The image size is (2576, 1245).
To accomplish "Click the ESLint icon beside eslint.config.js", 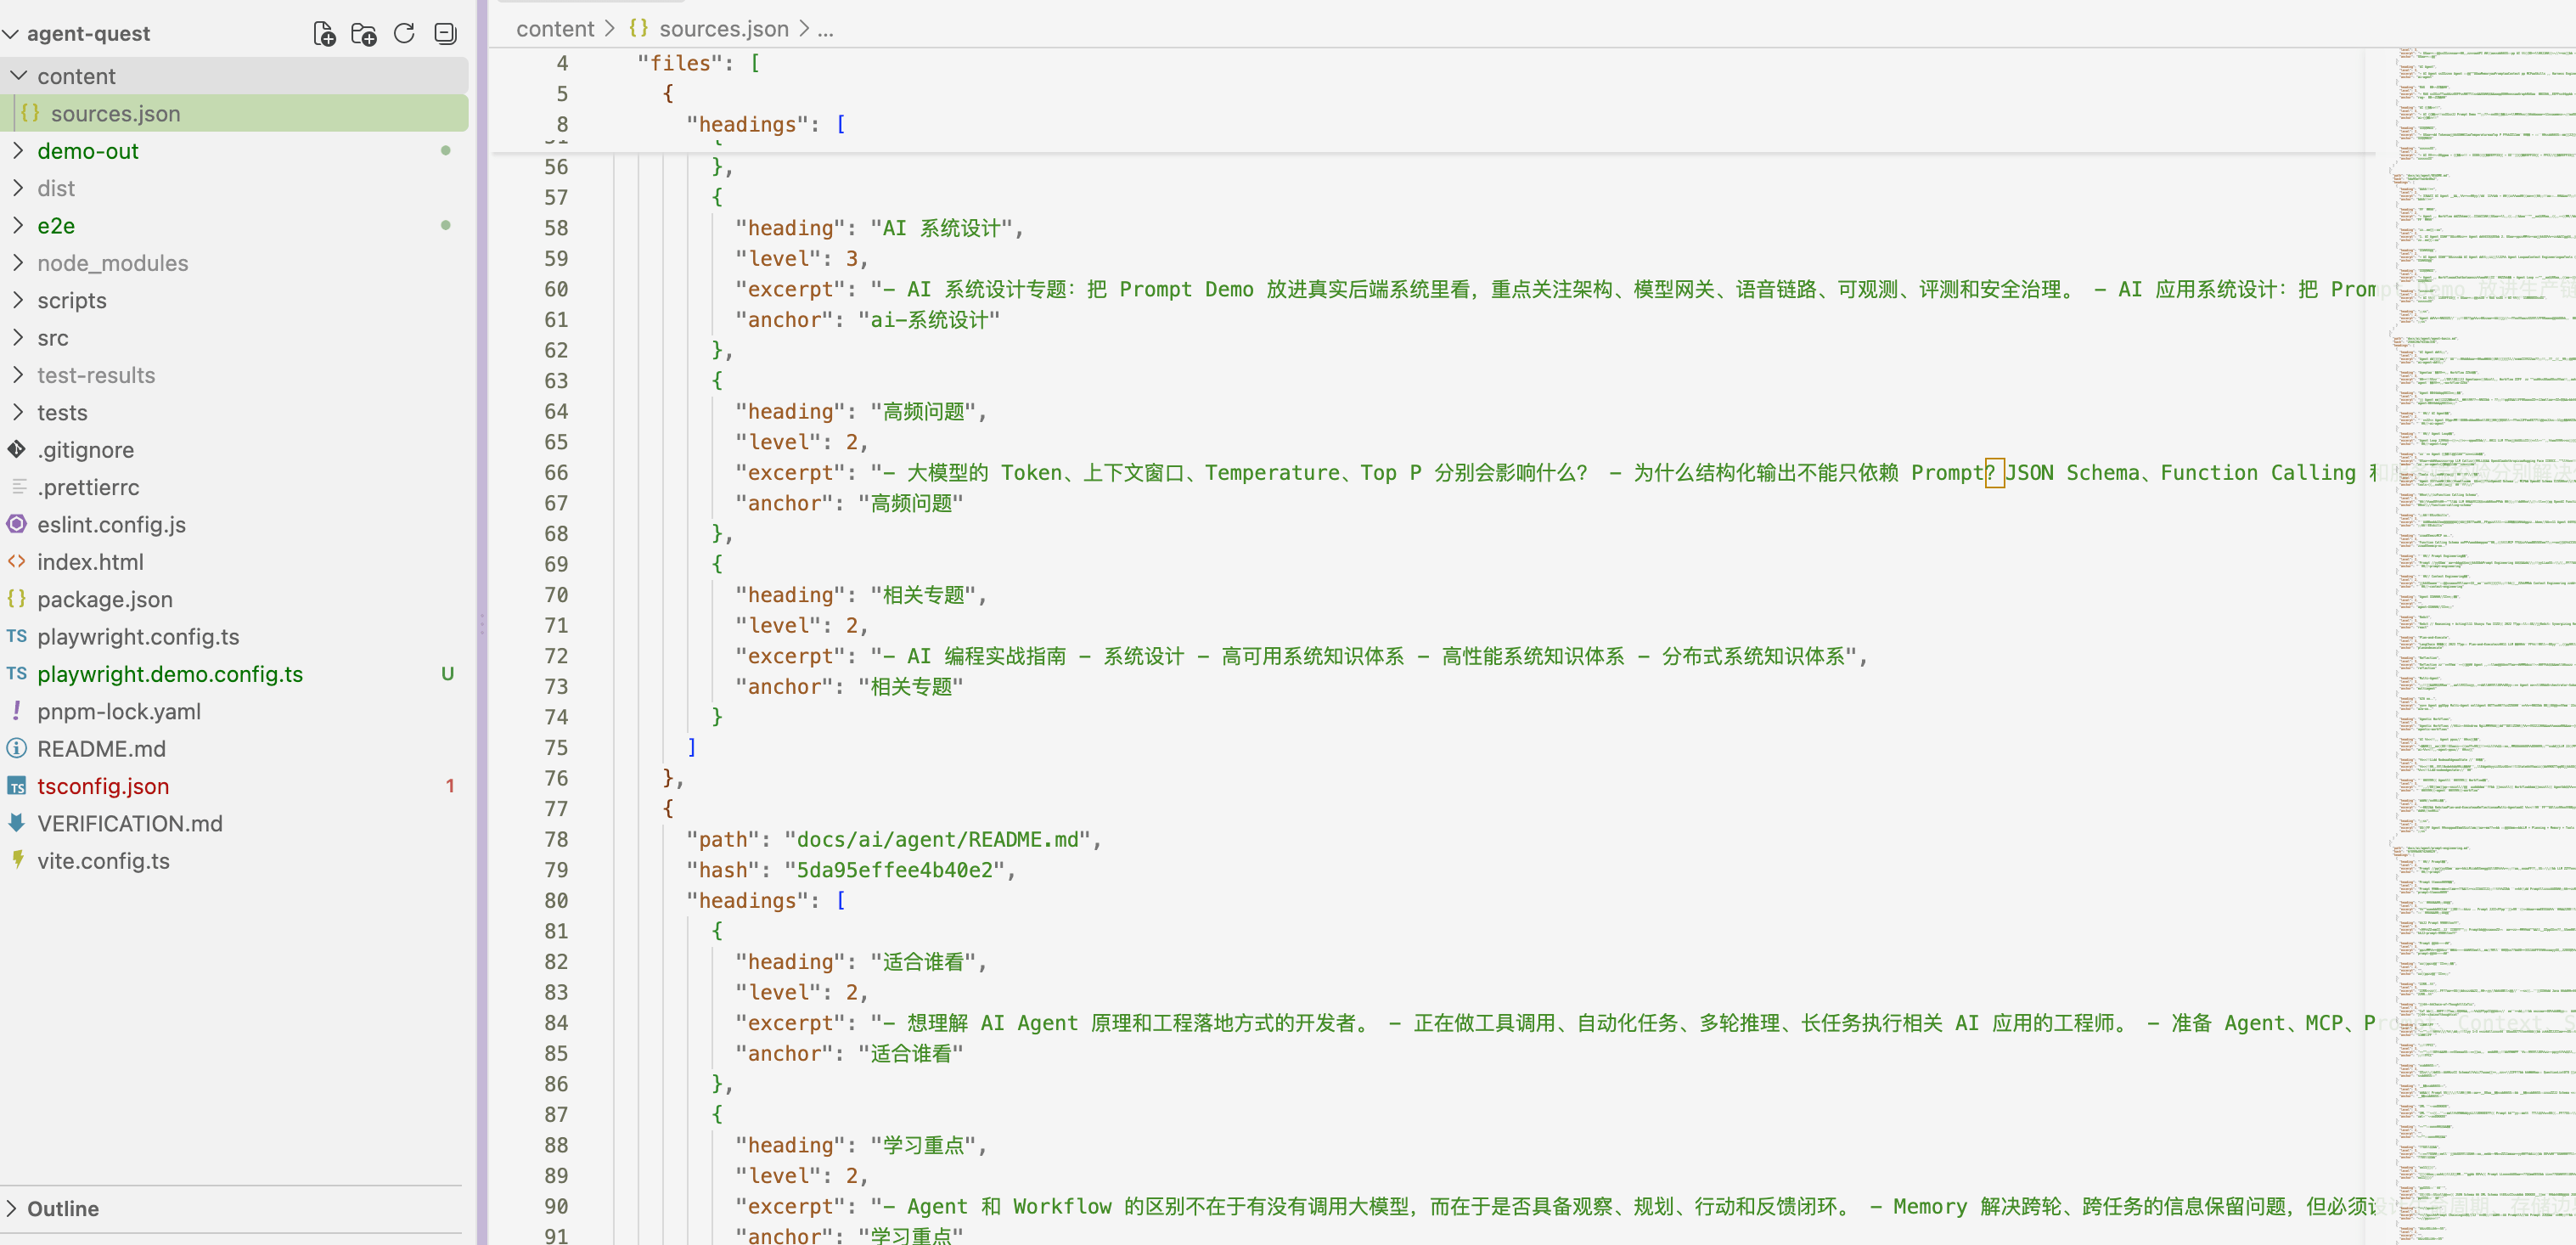I will pyautogui.click(x=17, y=524).
